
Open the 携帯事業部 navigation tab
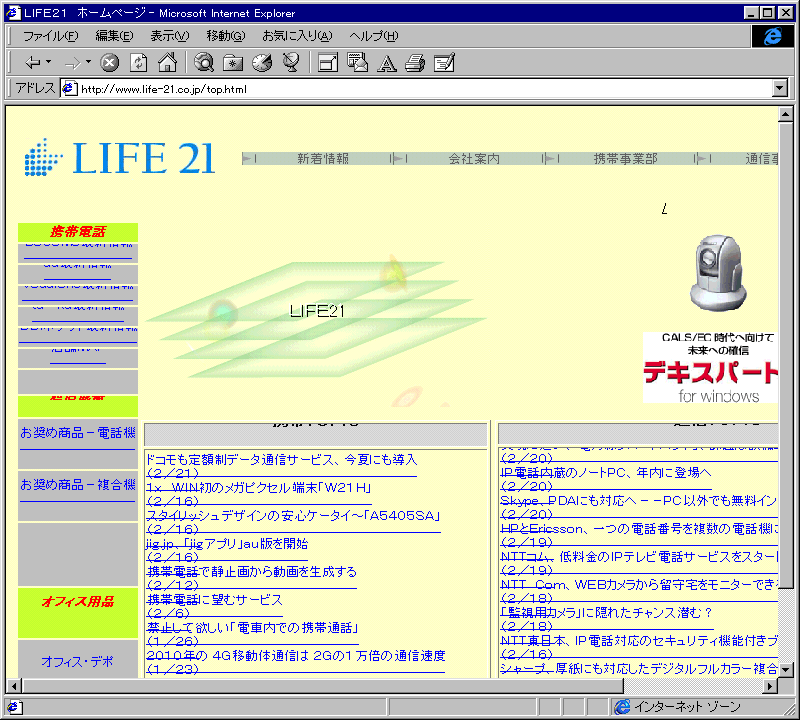pos(625,159)
